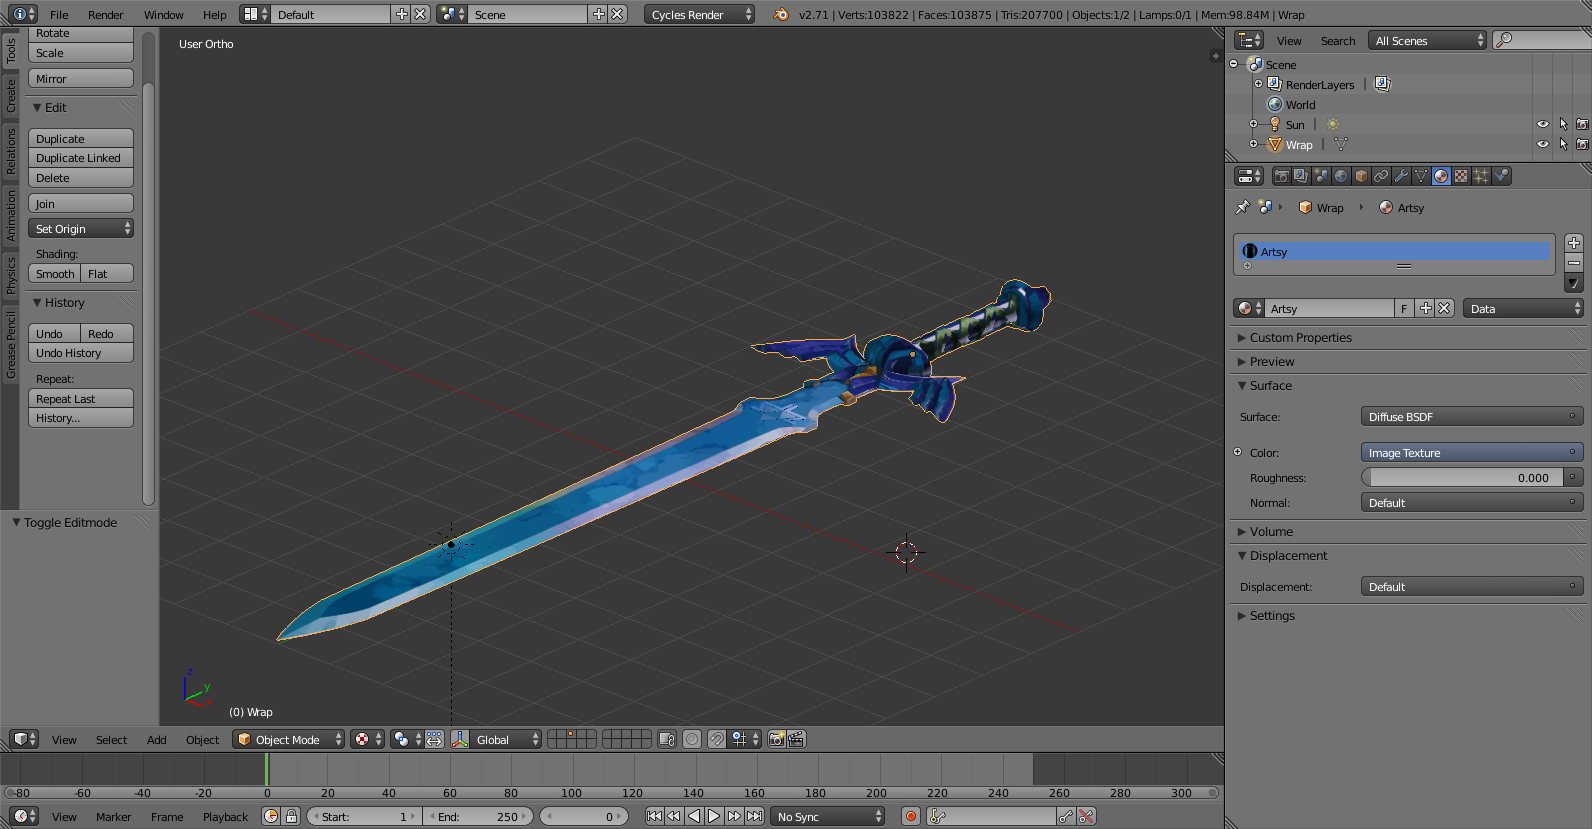Click the Repeat Last button
1592x829 pixels.
(x=81, y=399)
